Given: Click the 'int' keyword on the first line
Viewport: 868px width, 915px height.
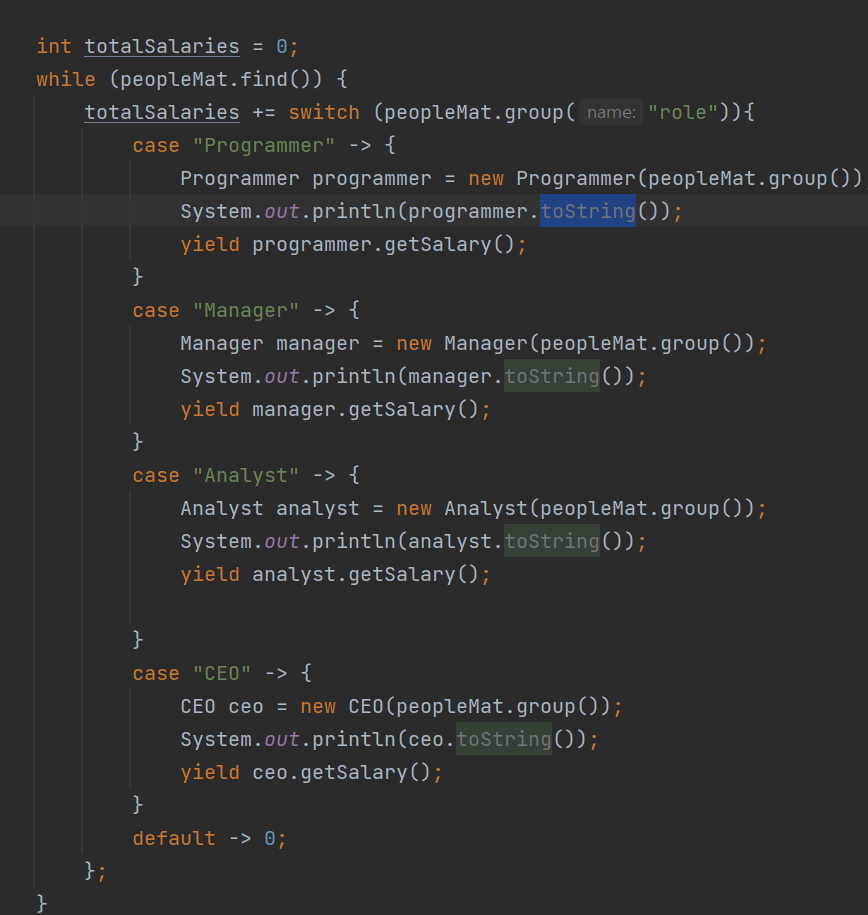Looking at the screenshot, I should [54, 46].
